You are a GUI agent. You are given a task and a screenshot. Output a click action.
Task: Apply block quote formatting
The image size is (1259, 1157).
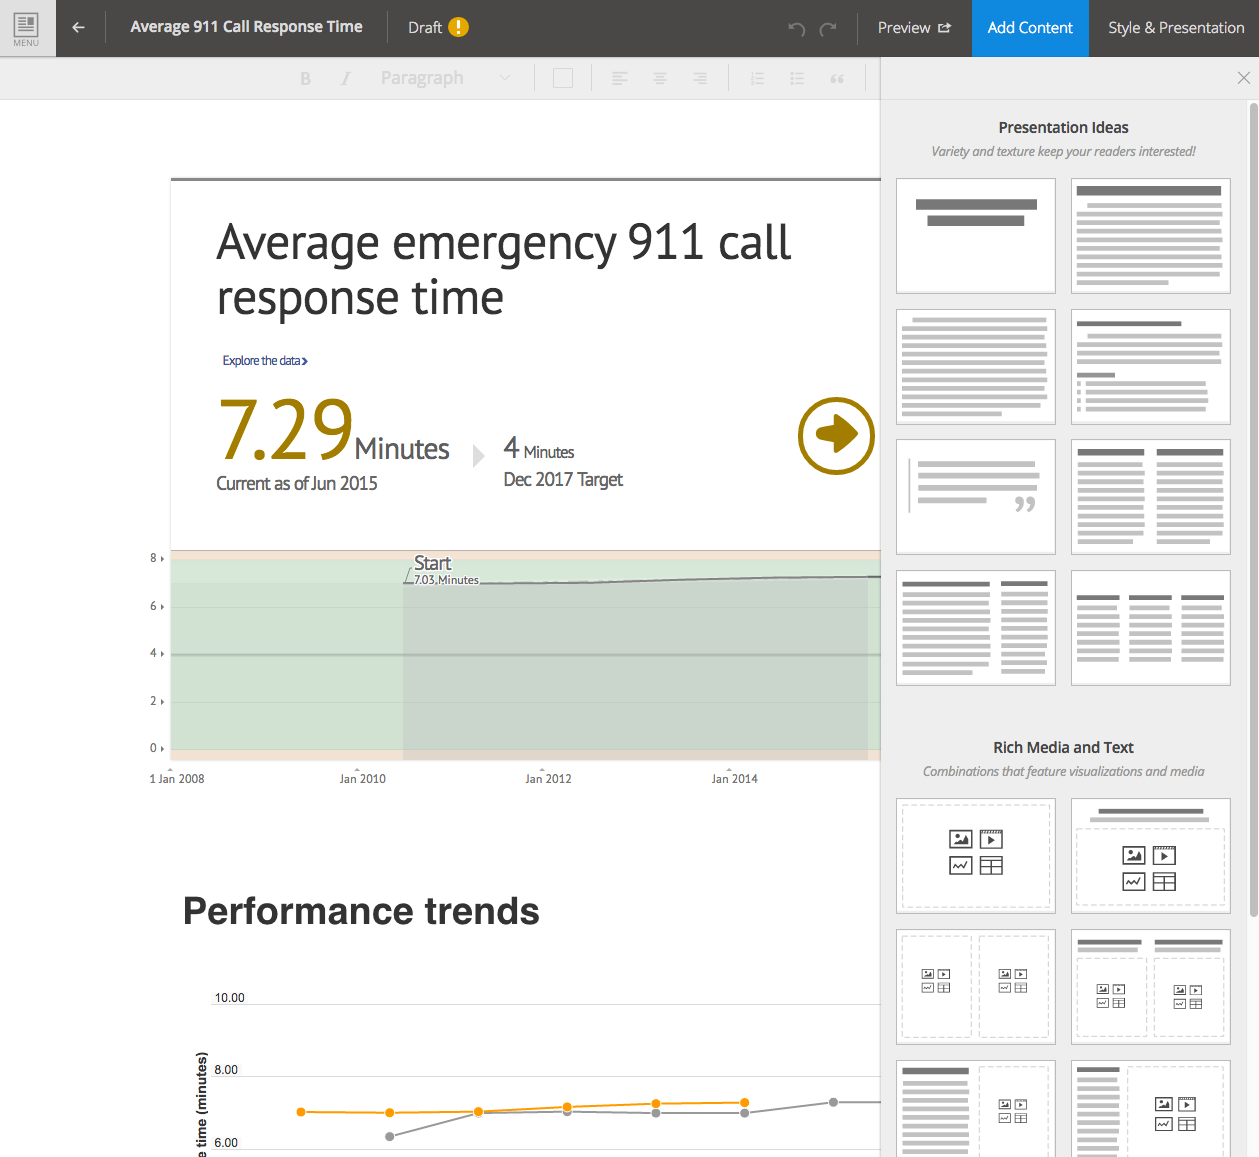[x=837, y=78]
